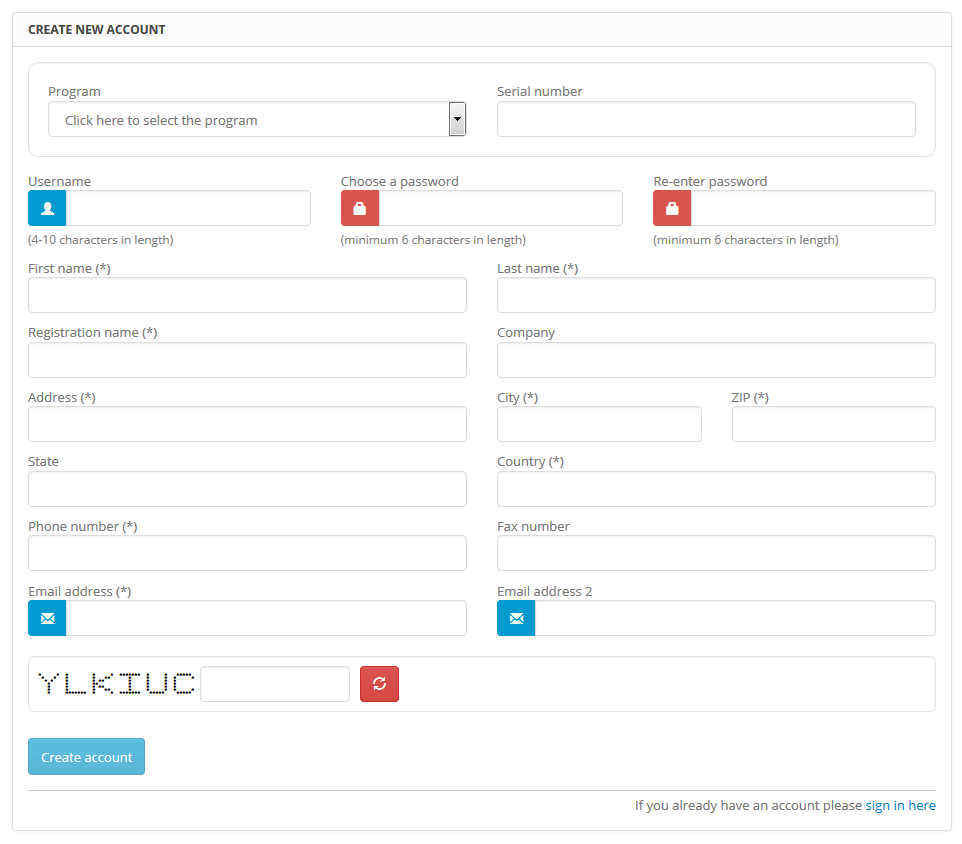962x844 pixels.
Task: Focus the City (*) input field
Action: click(599, 424)
